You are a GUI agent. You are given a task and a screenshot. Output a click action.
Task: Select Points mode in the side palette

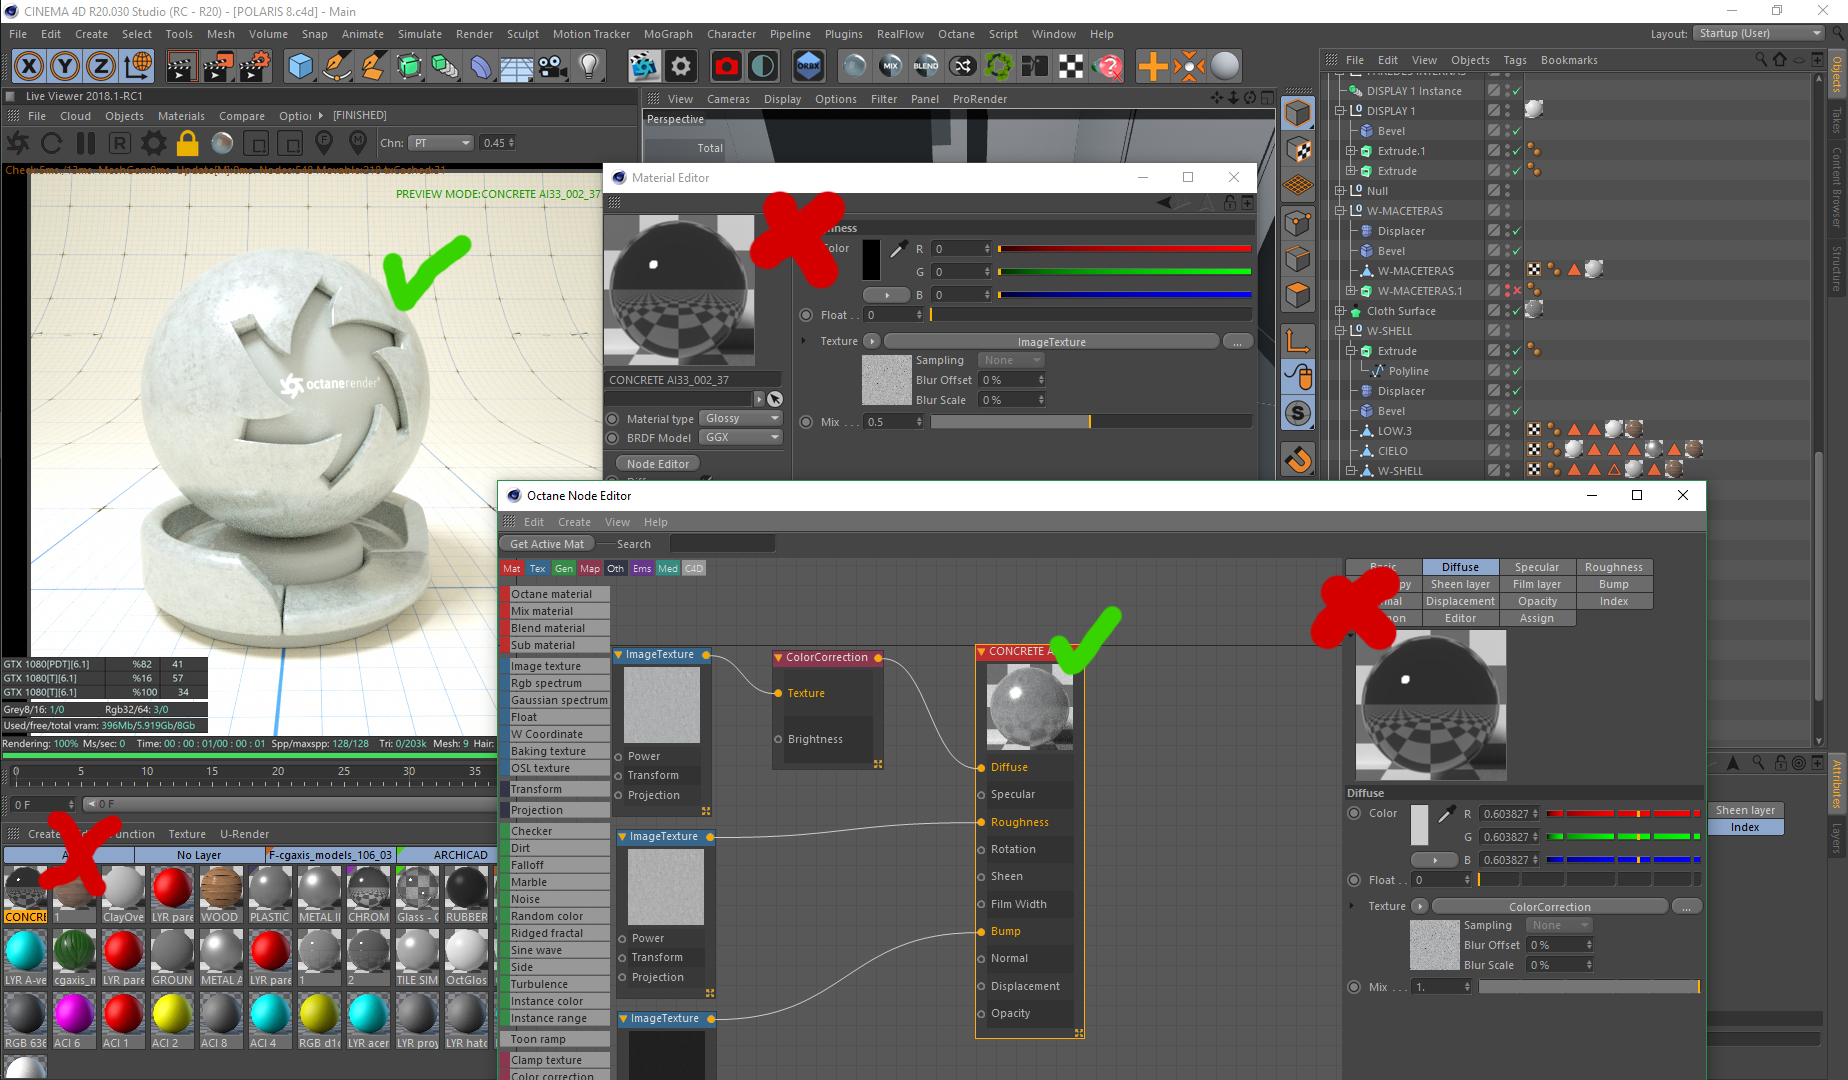tap(1298, 223)
